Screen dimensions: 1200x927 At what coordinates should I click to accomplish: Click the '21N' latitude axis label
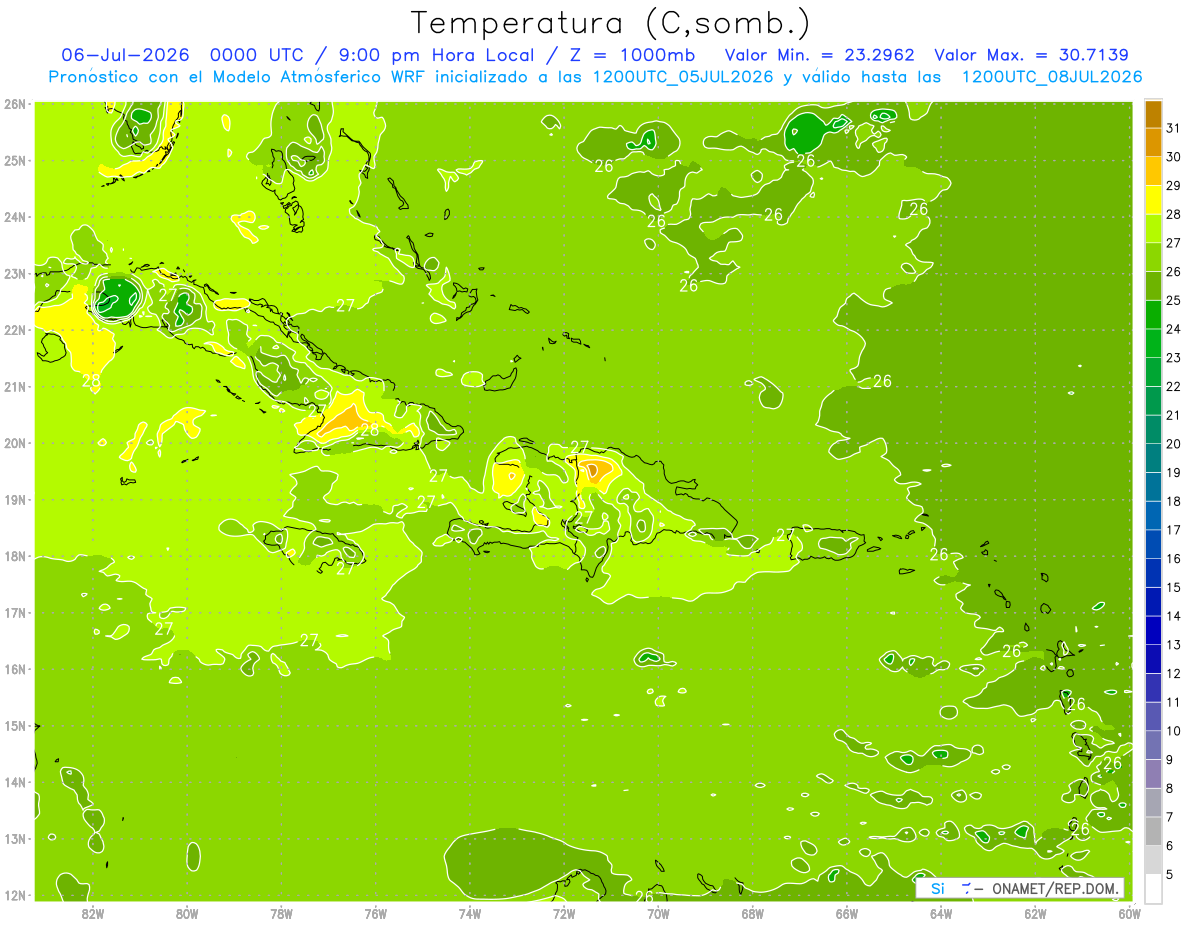pyautogui.click(x=15, y=386)
